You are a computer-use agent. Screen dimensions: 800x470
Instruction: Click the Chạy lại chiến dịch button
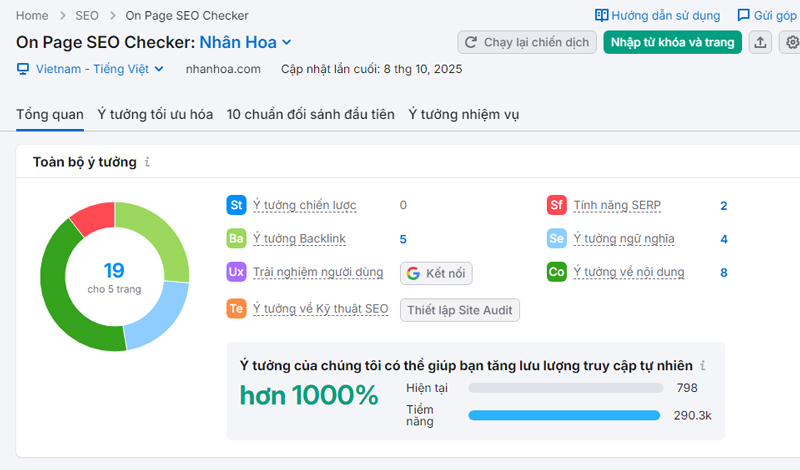[527, 42]
